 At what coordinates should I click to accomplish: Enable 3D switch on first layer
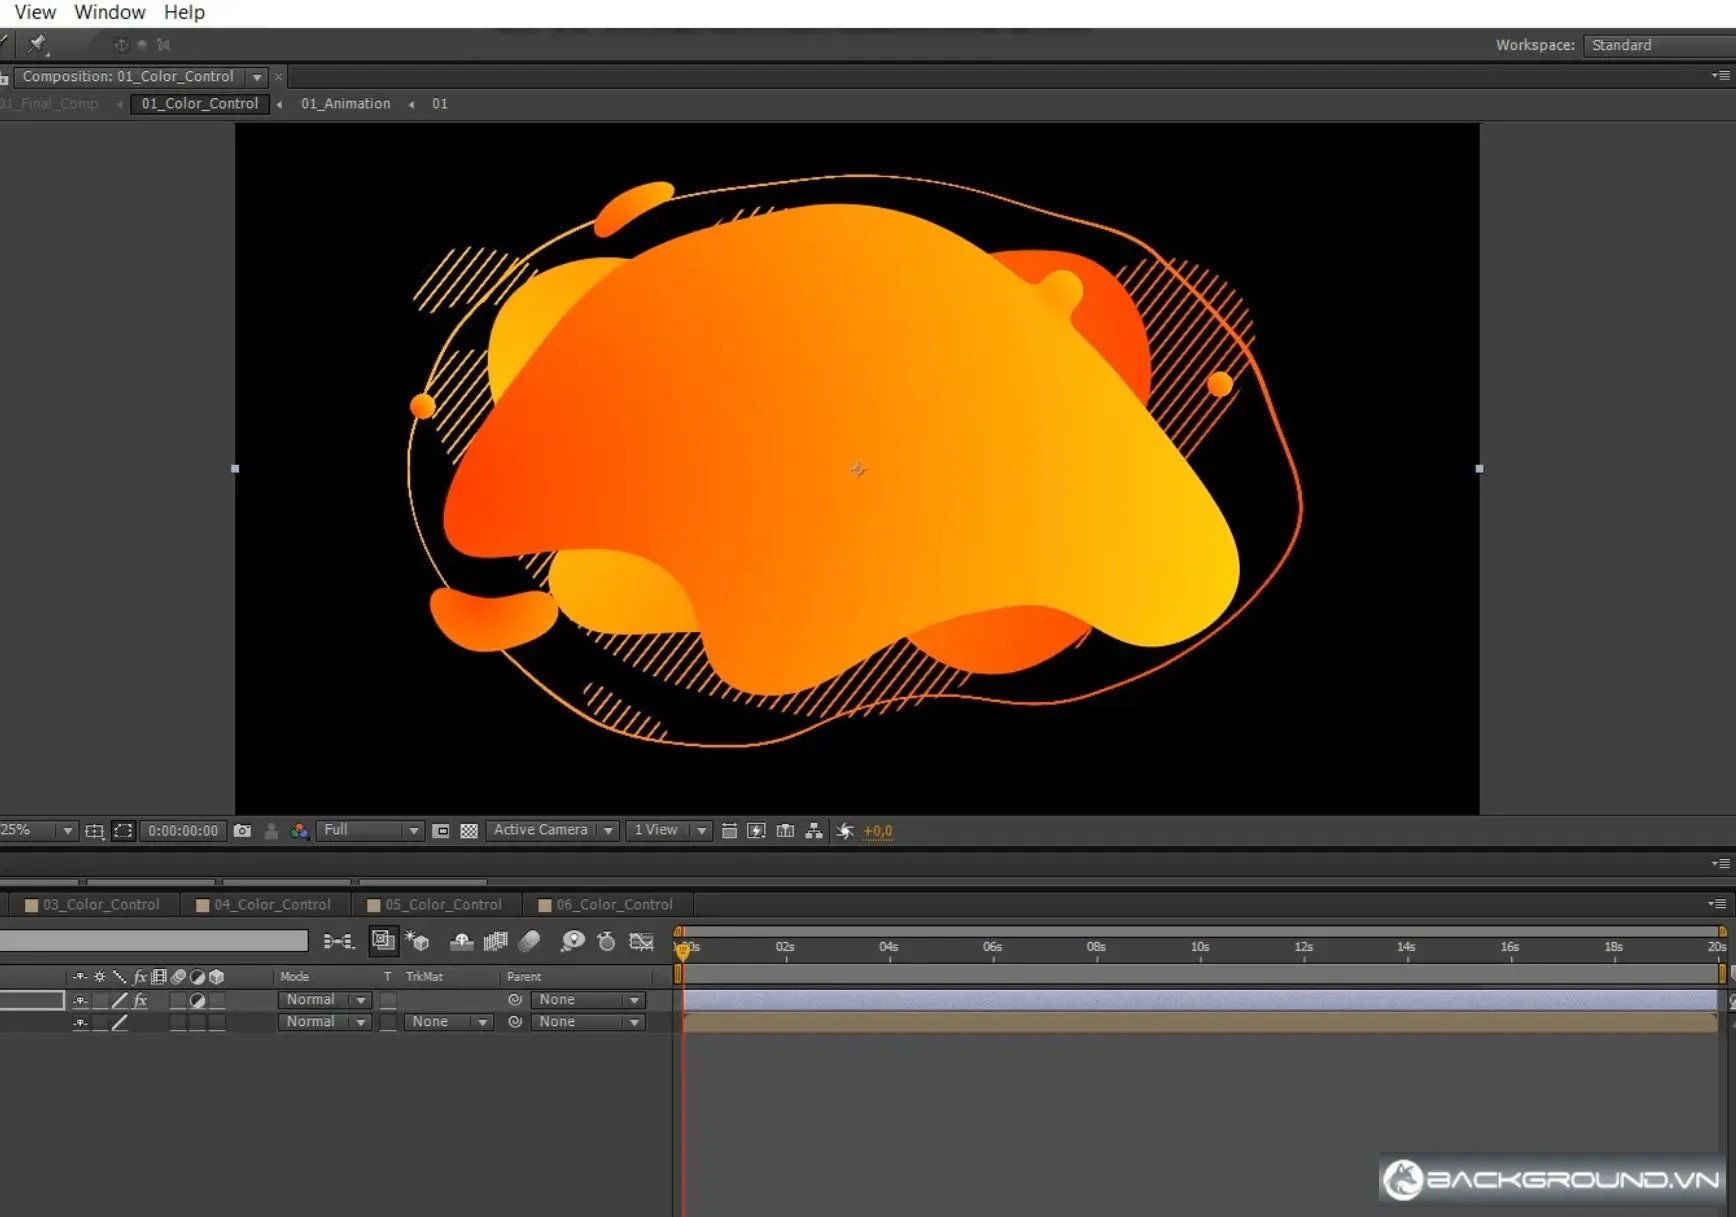217,1000
